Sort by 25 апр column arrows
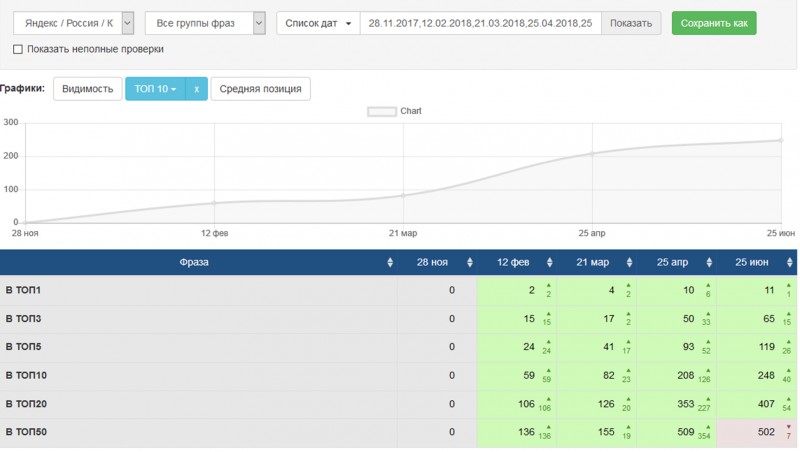Viewport: 800px width, 452px height. click(709, 262)
